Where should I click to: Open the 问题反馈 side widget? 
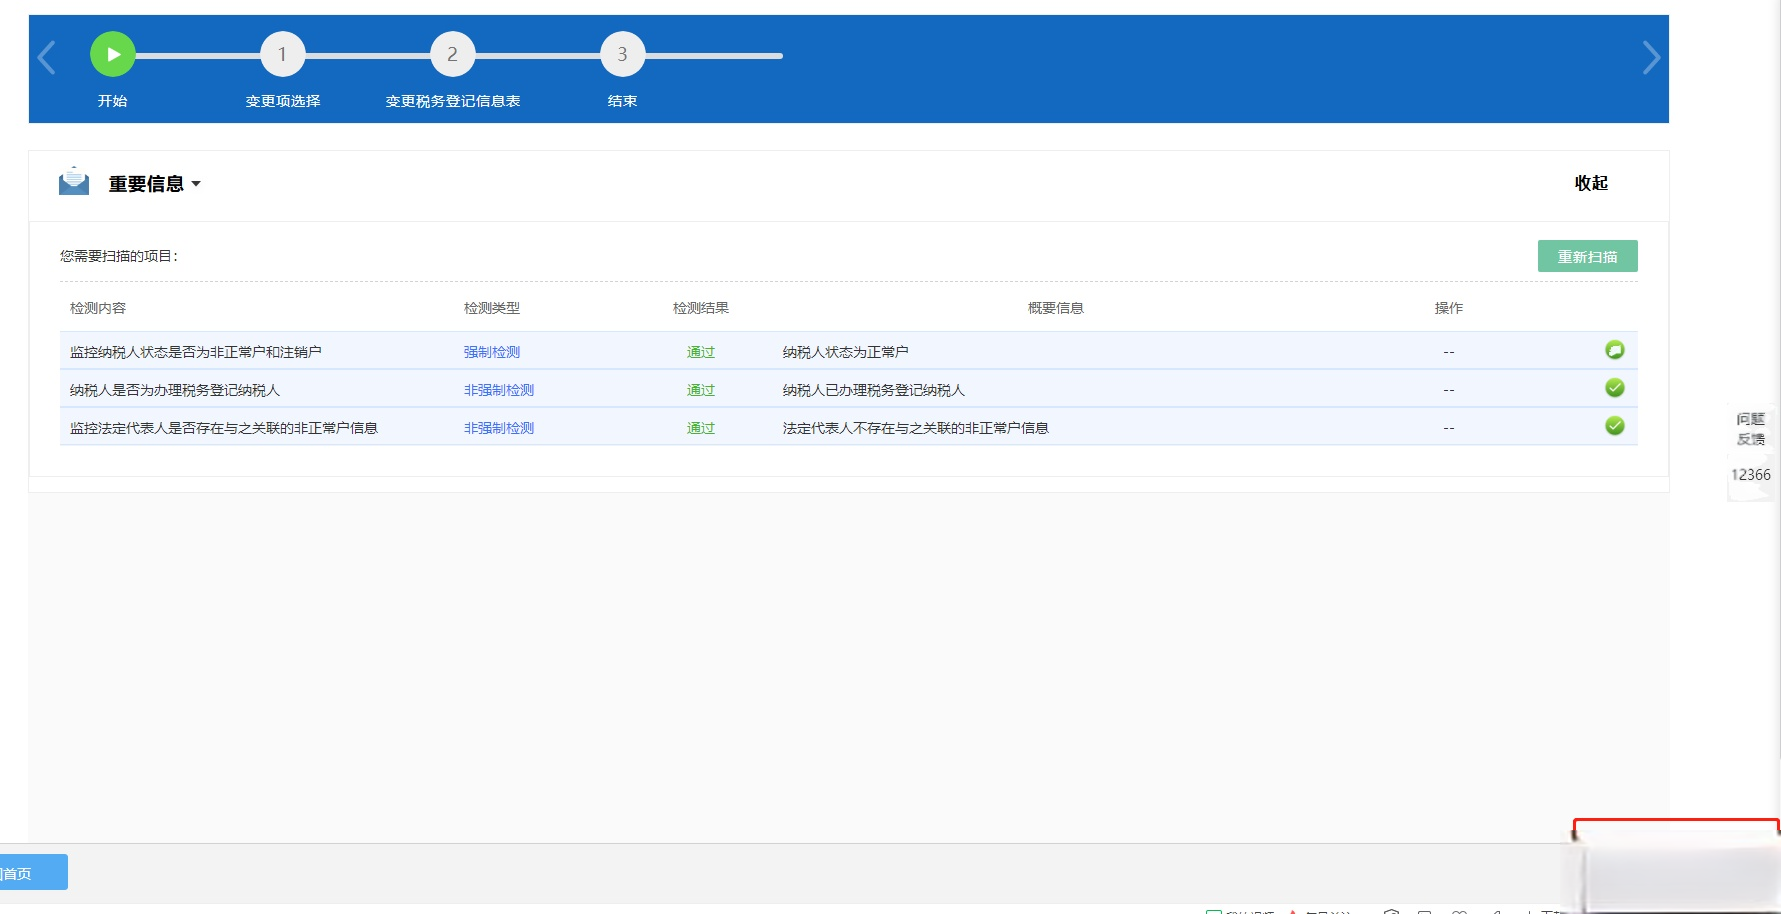(1750, 429)
